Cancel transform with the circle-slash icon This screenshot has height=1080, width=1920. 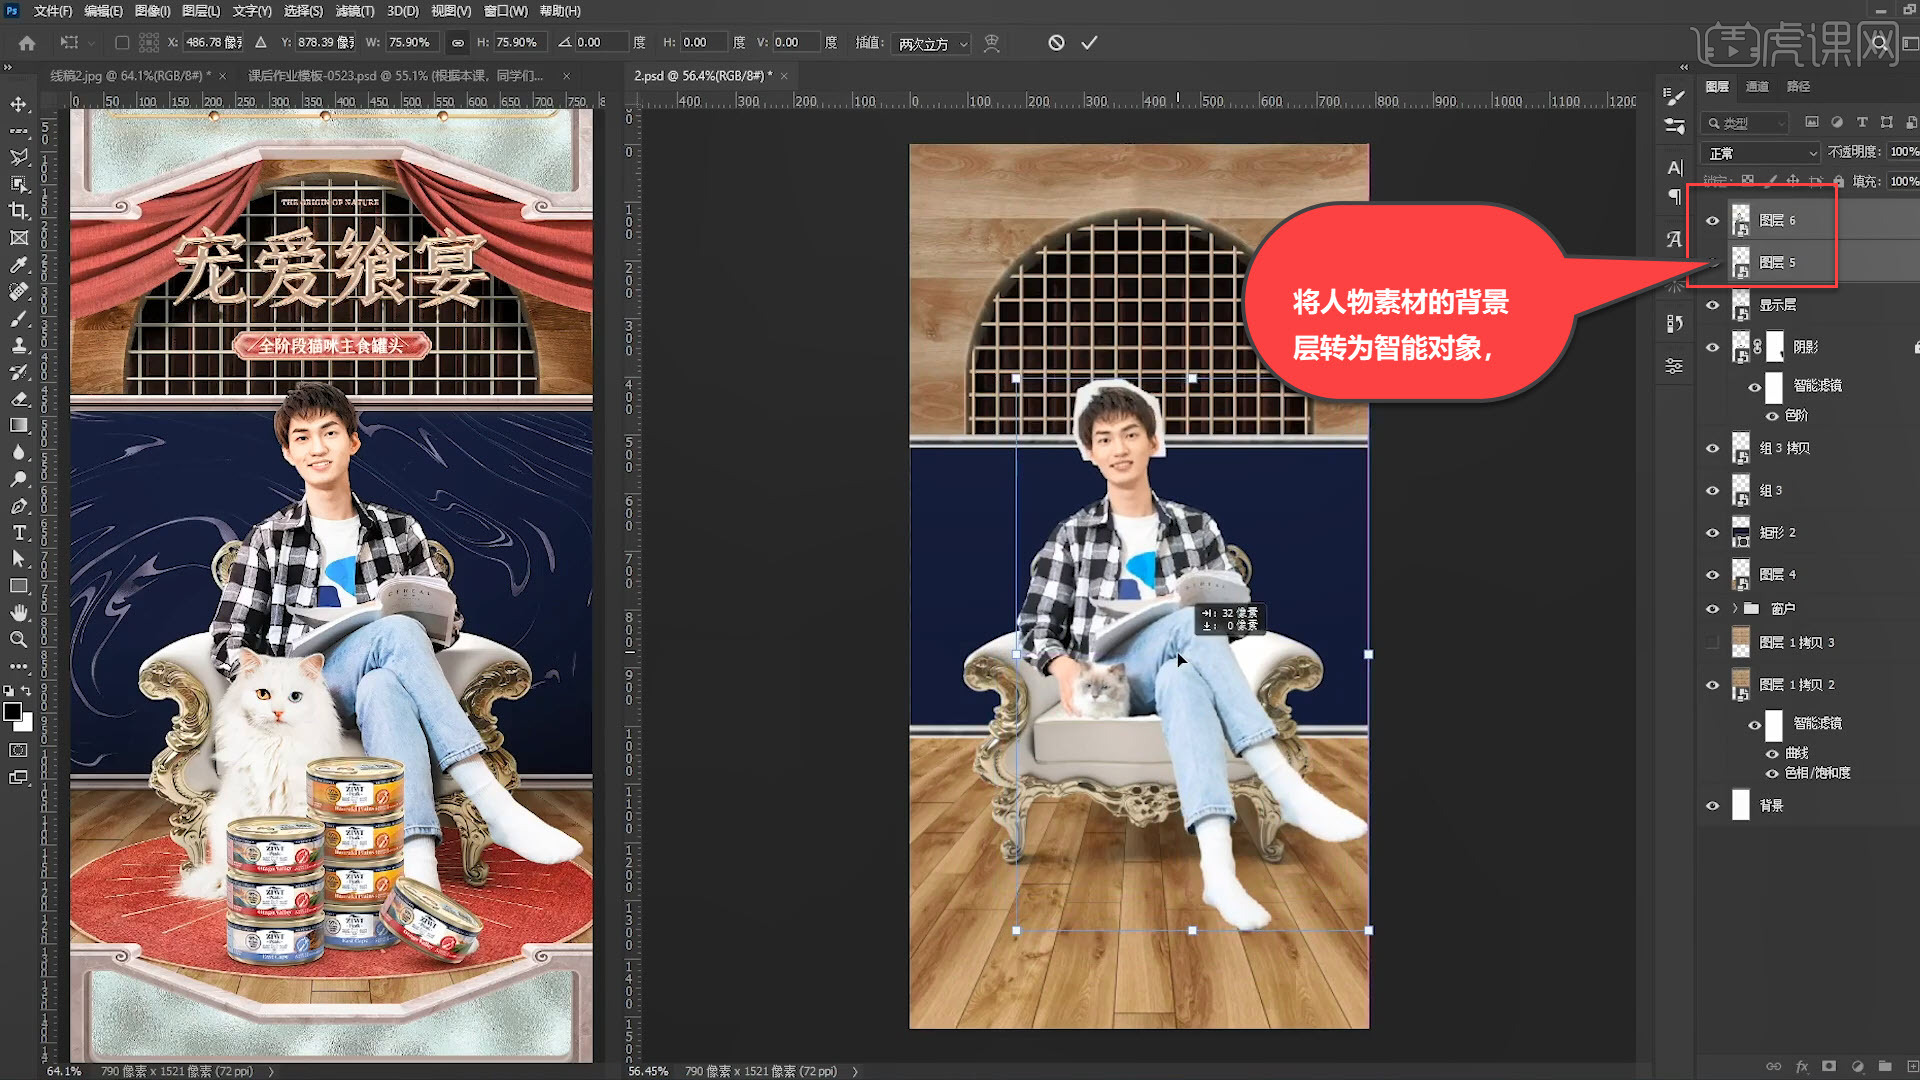click(x=1056, y=43)
